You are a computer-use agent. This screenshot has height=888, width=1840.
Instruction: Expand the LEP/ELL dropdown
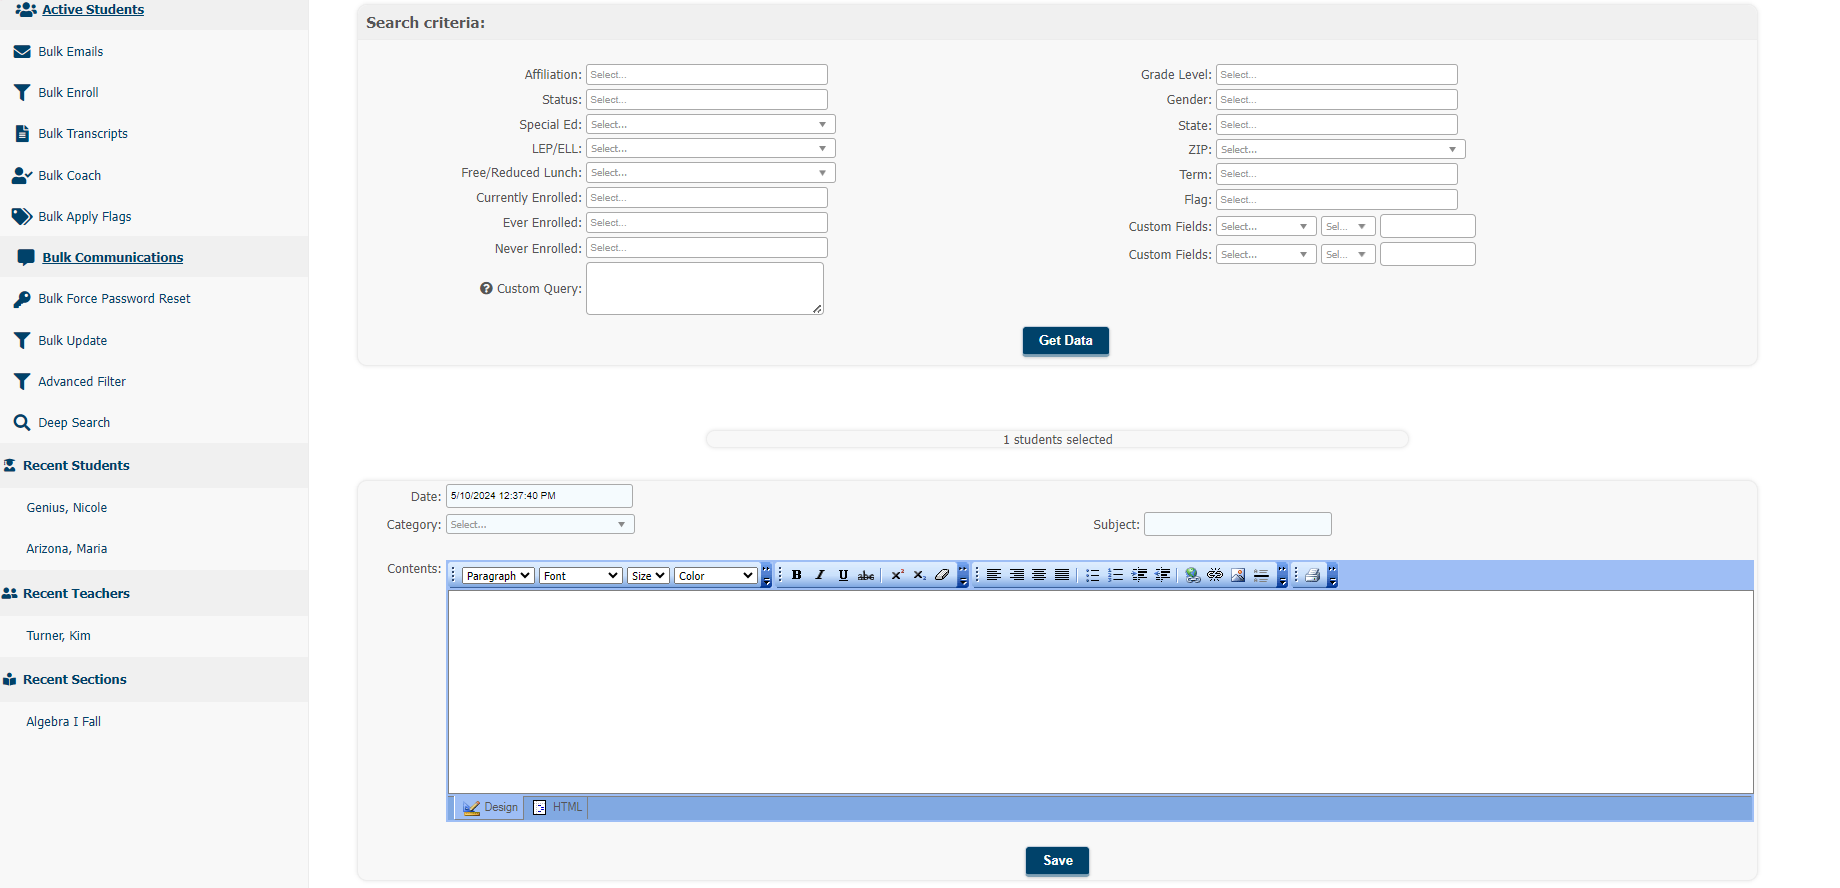click(x=711, y=148)
